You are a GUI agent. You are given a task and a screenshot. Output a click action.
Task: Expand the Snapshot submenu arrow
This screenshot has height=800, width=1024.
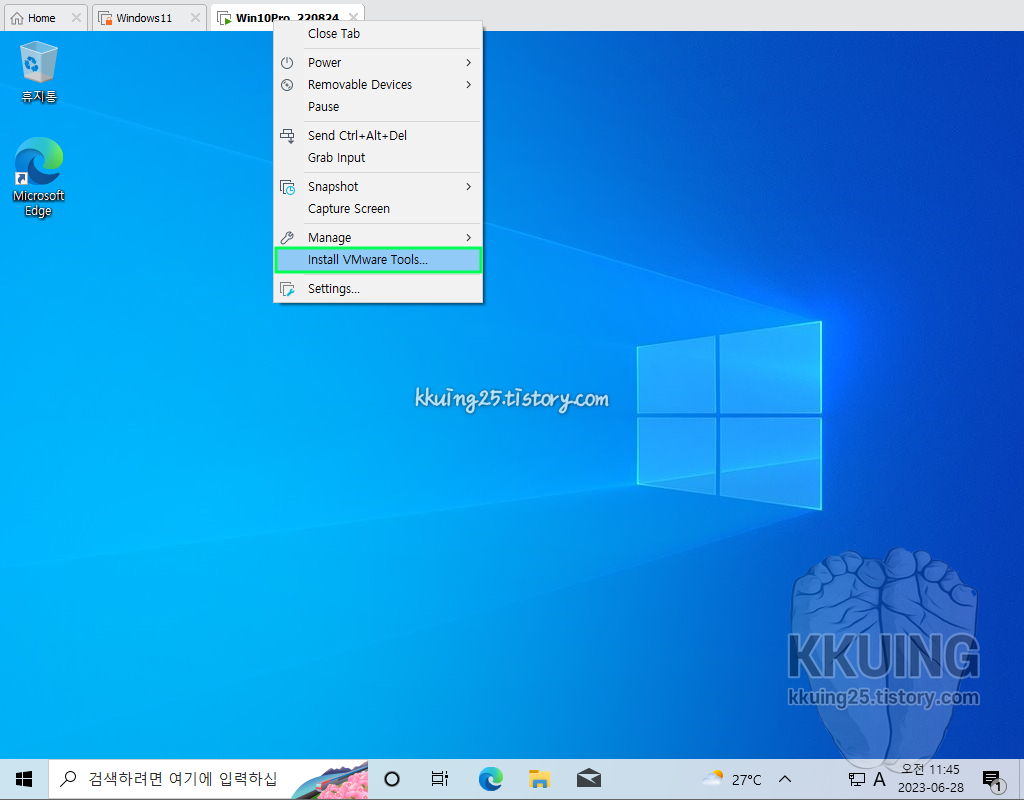[469, 187]
